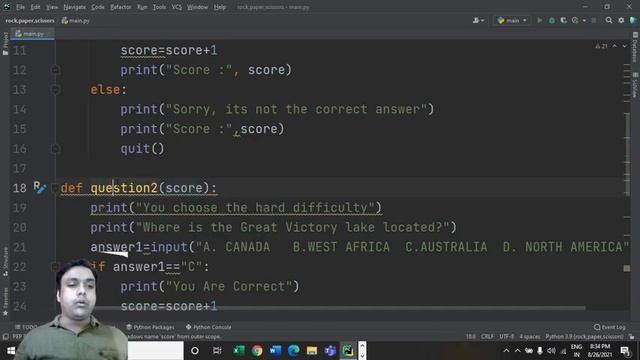Go to previous highlighted problem arrow
This screenshot has height=360, width=640.
click(x=615, y=46)
